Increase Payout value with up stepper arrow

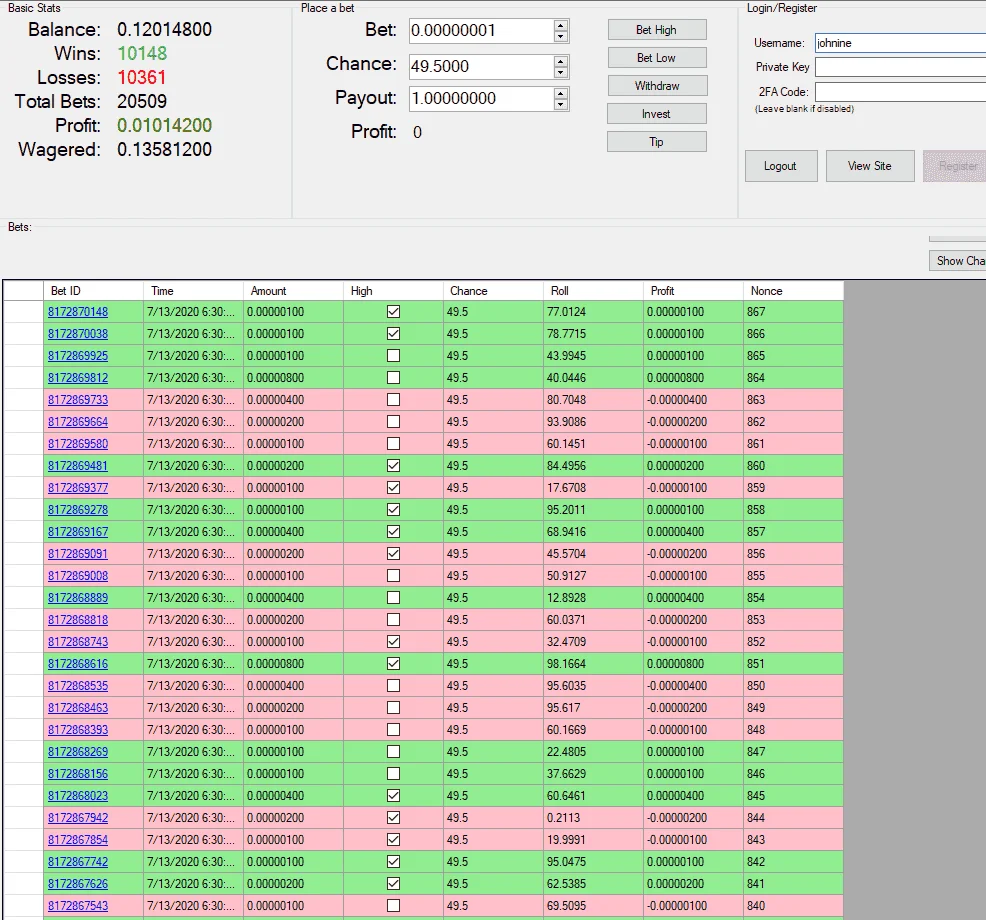pyautogui.click(x=560, y=93)
